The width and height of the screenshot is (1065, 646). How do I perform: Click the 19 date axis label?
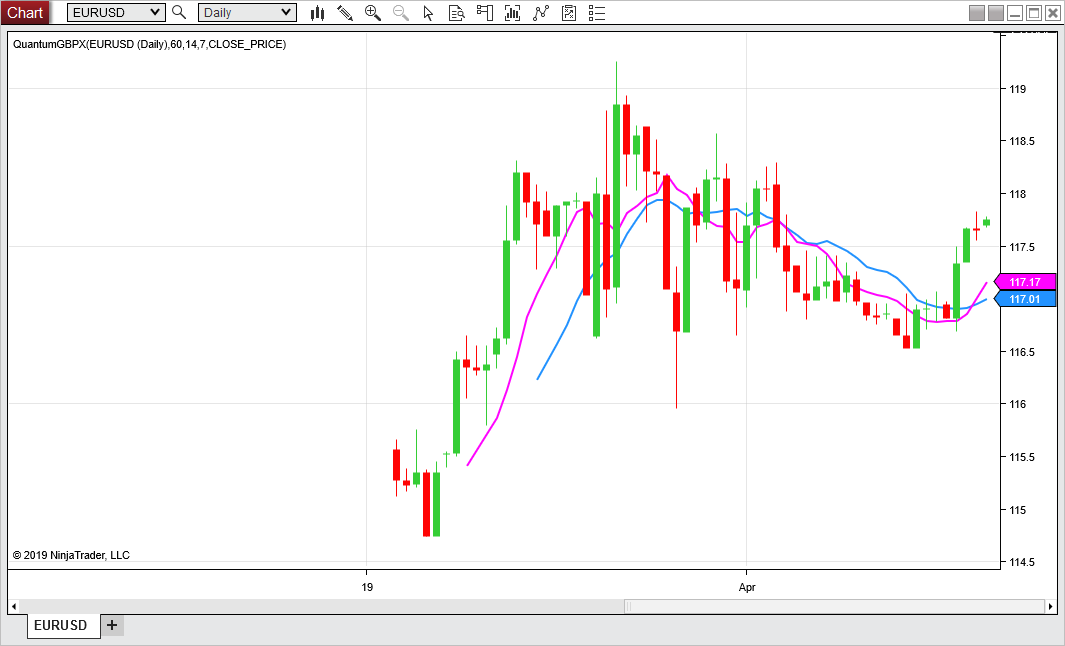[x=367, y=587]
